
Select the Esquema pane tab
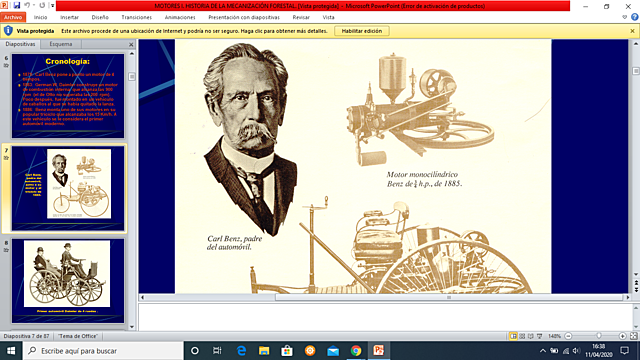pos(60,44)
